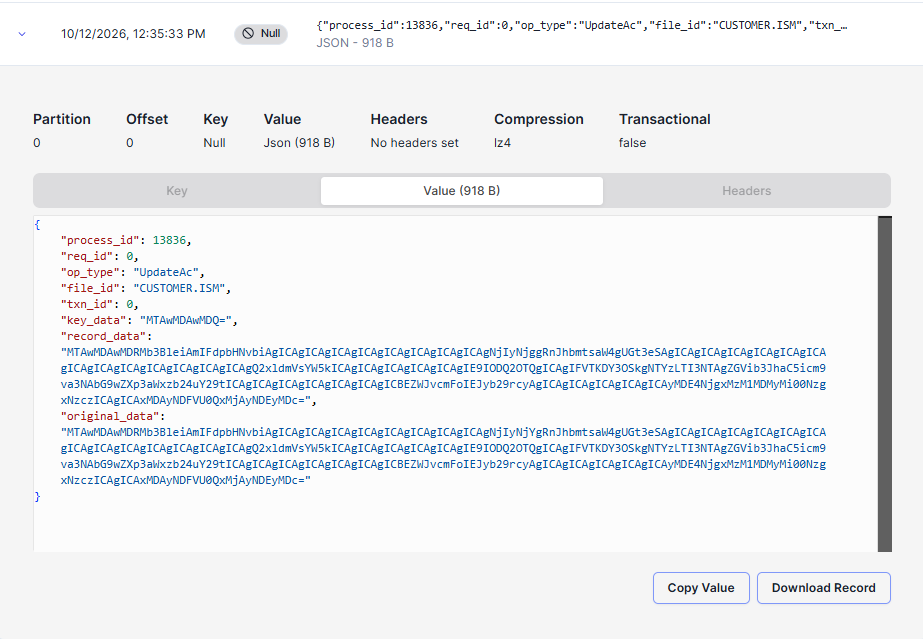Click the lz4 compression value
The image size is (923, 639).
point(503,142)
